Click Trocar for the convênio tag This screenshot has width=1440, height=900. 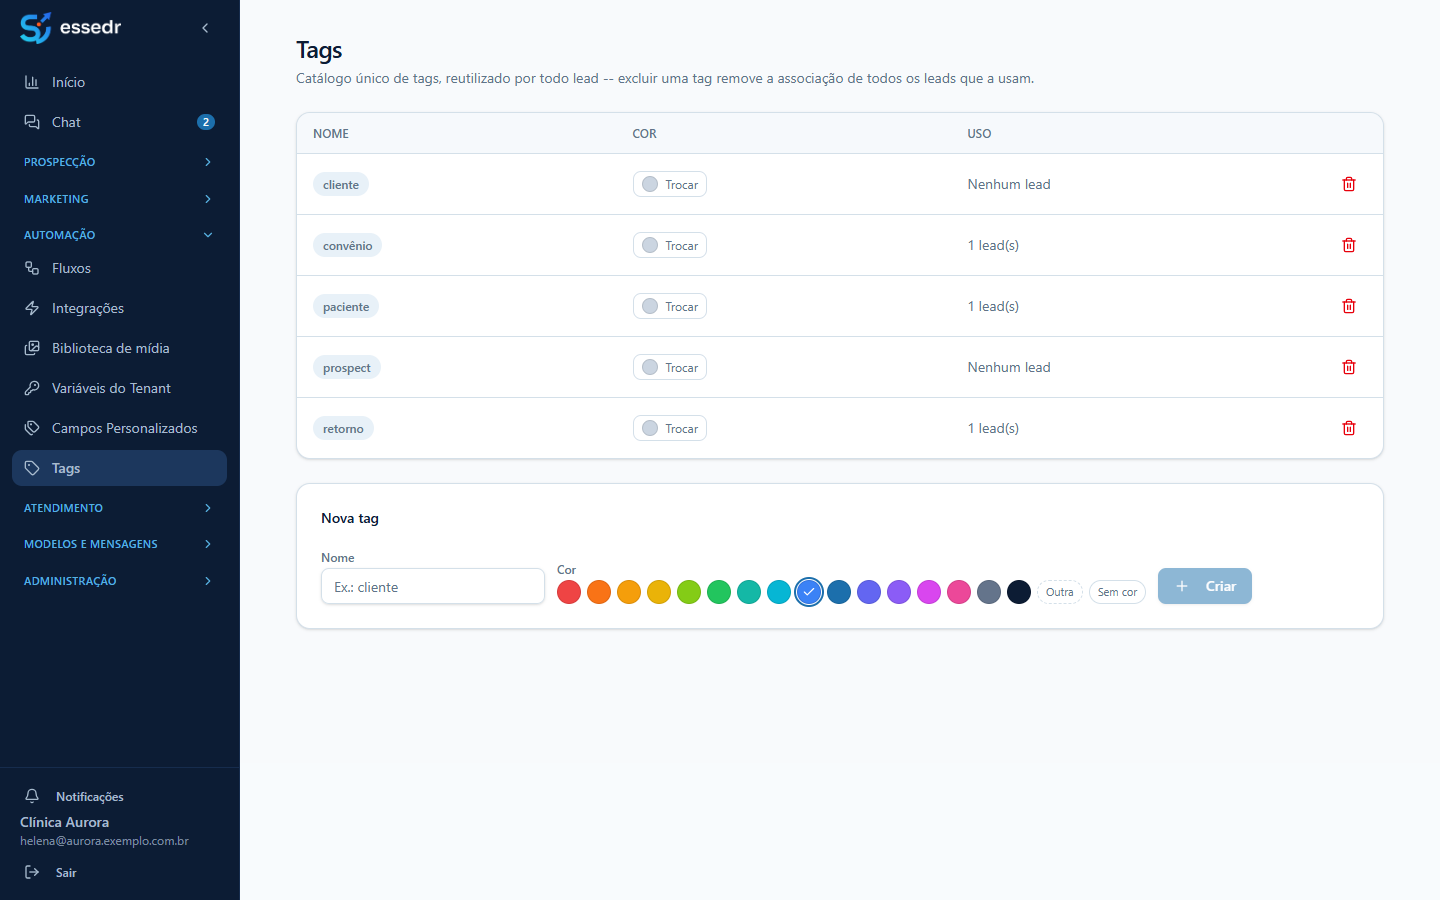[670, 245]
